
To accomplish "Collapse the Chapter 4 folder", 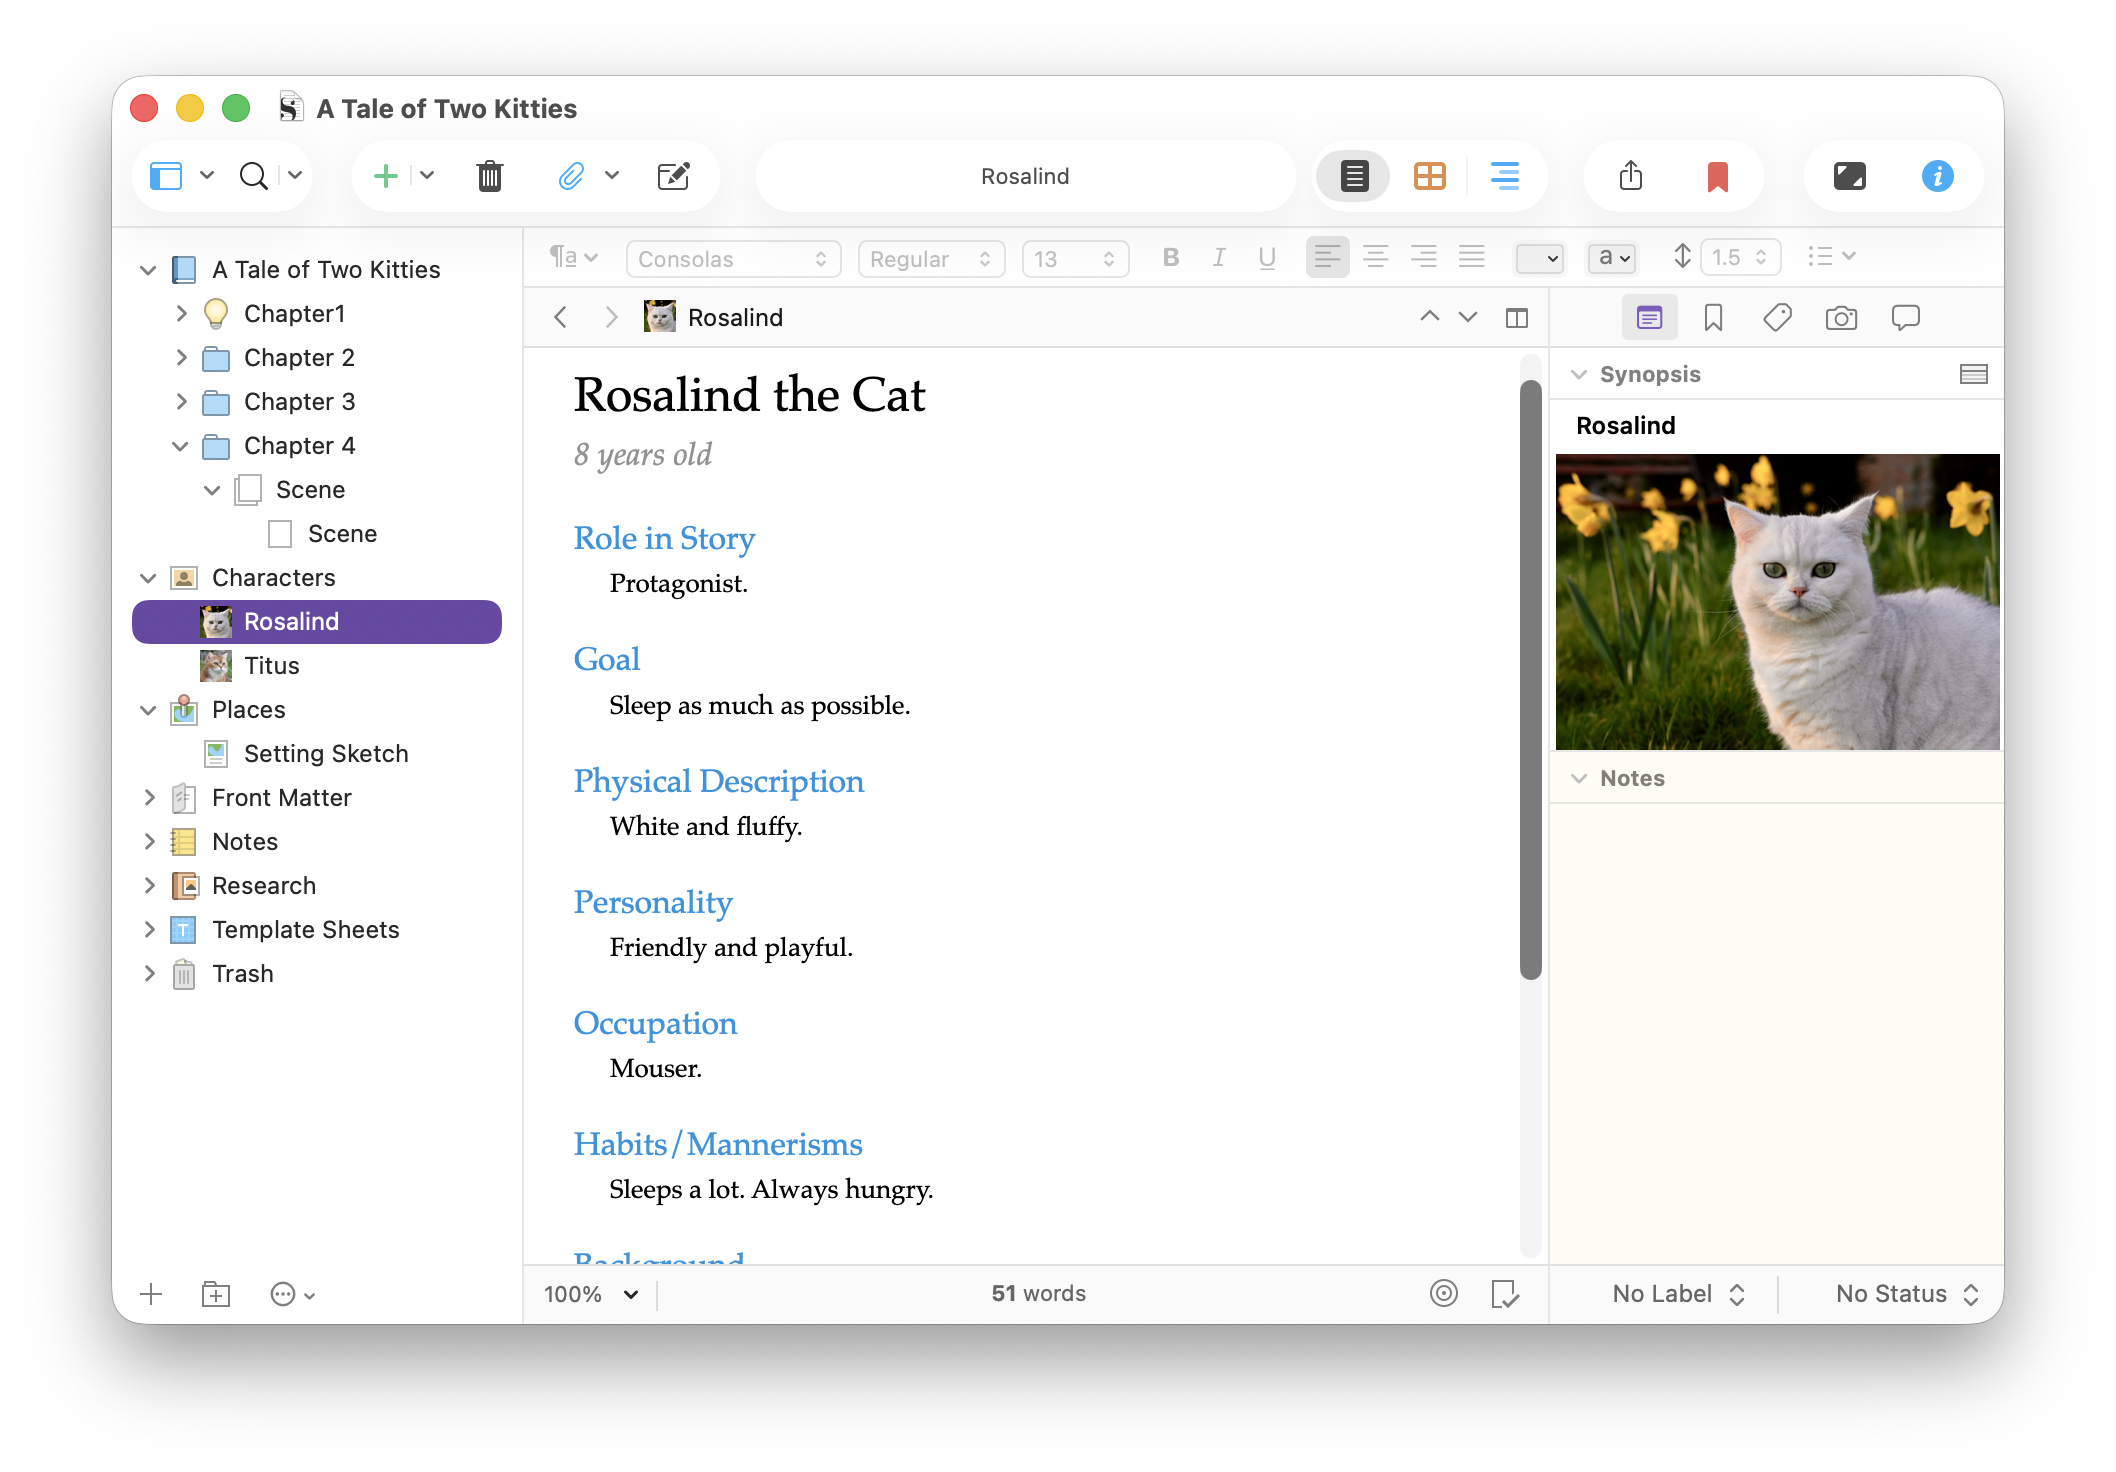I will [180, 446].
